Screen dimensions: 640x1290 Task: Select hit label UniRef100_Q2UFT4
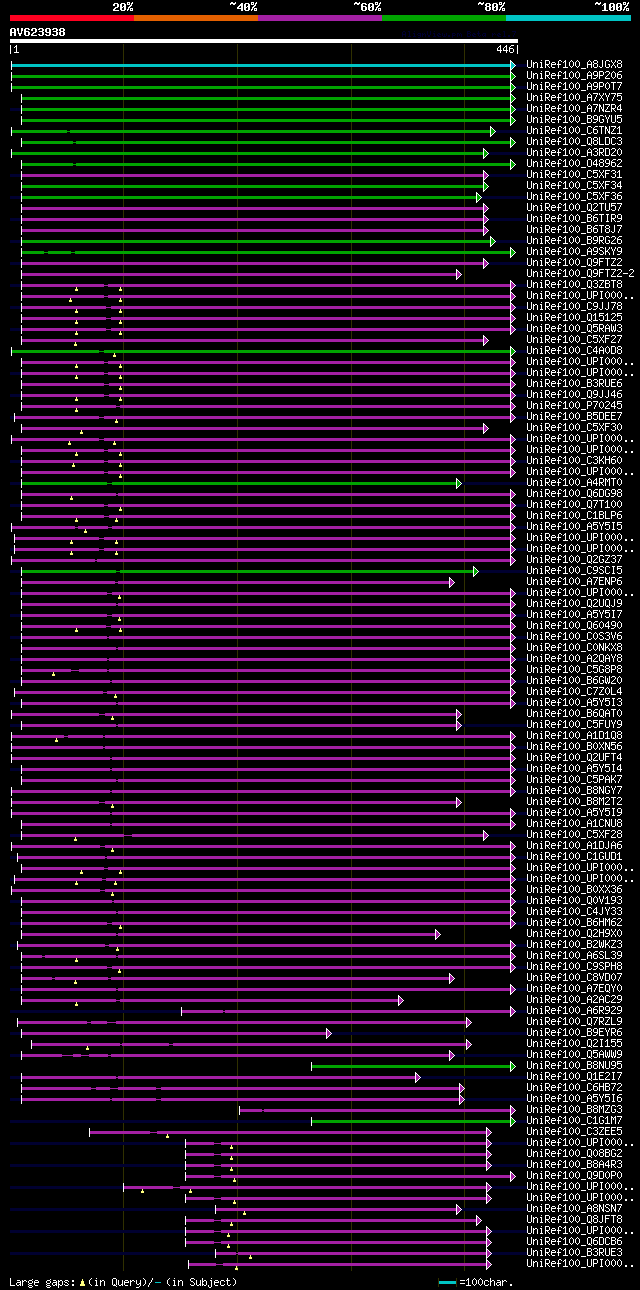(574, 757)
